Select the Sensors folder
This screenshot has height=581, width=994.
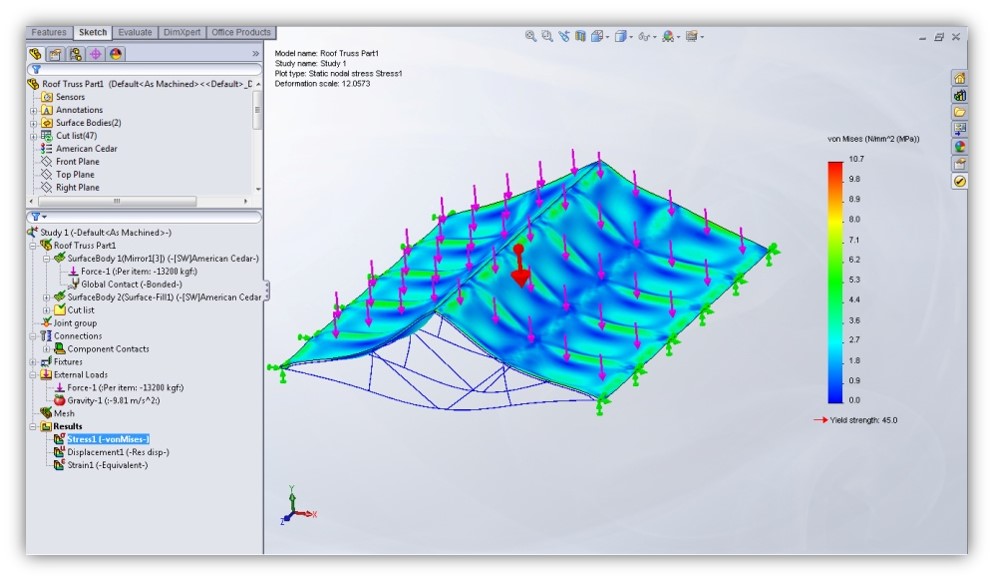click(70, 97)
